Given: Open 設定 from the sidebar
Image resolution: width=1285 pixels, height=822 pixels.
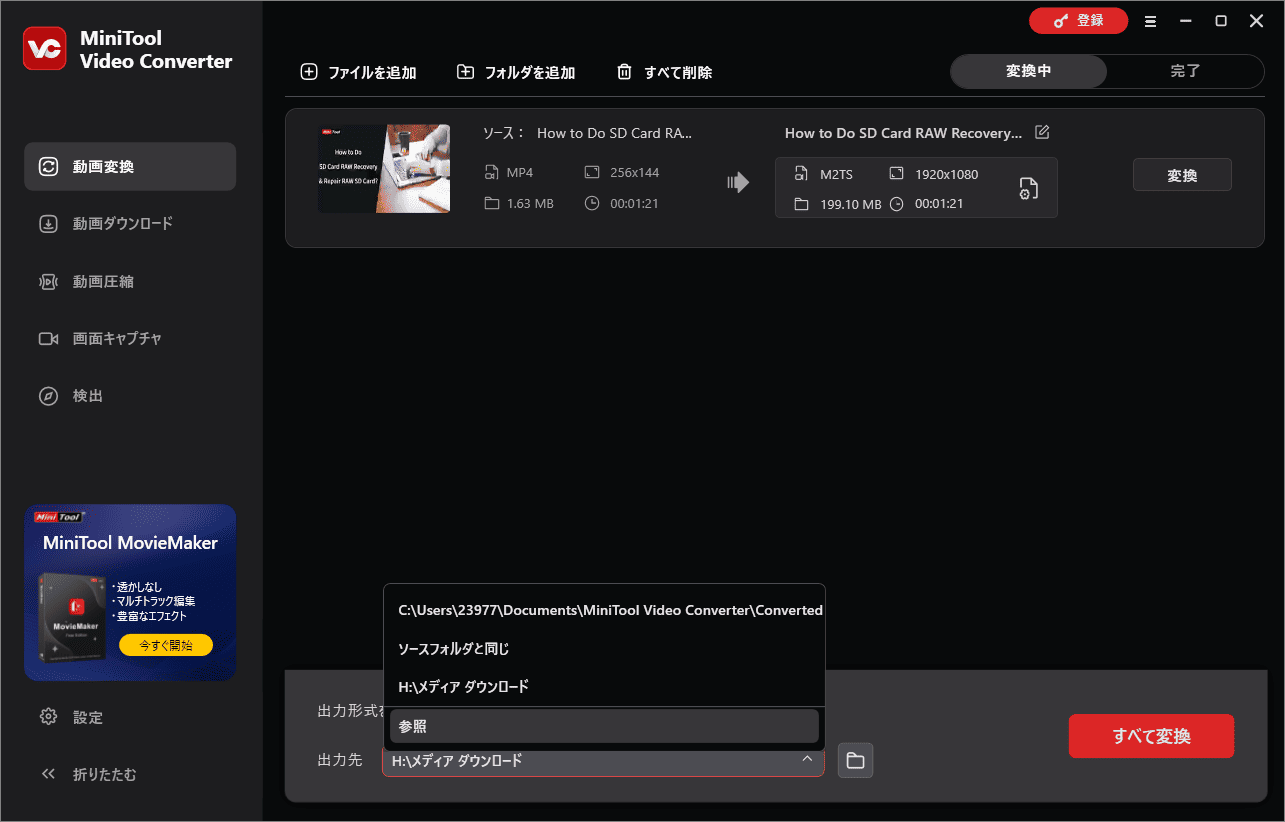Looking at the screenshot, I should (x=130, y=717).
